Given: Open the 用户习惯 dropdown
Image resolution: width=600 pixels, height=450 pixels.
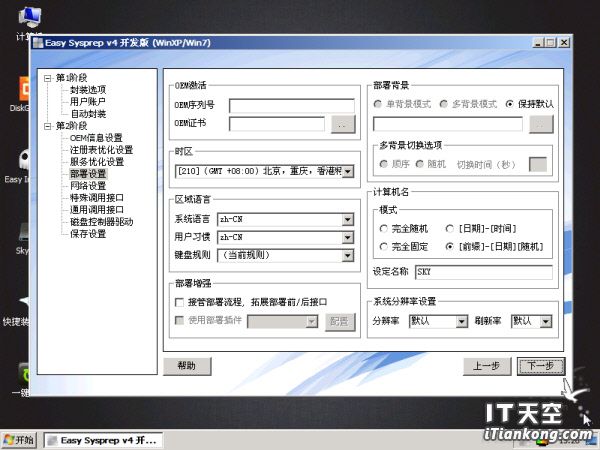Looking at the screenshot, I should click(x=347, y=238).
